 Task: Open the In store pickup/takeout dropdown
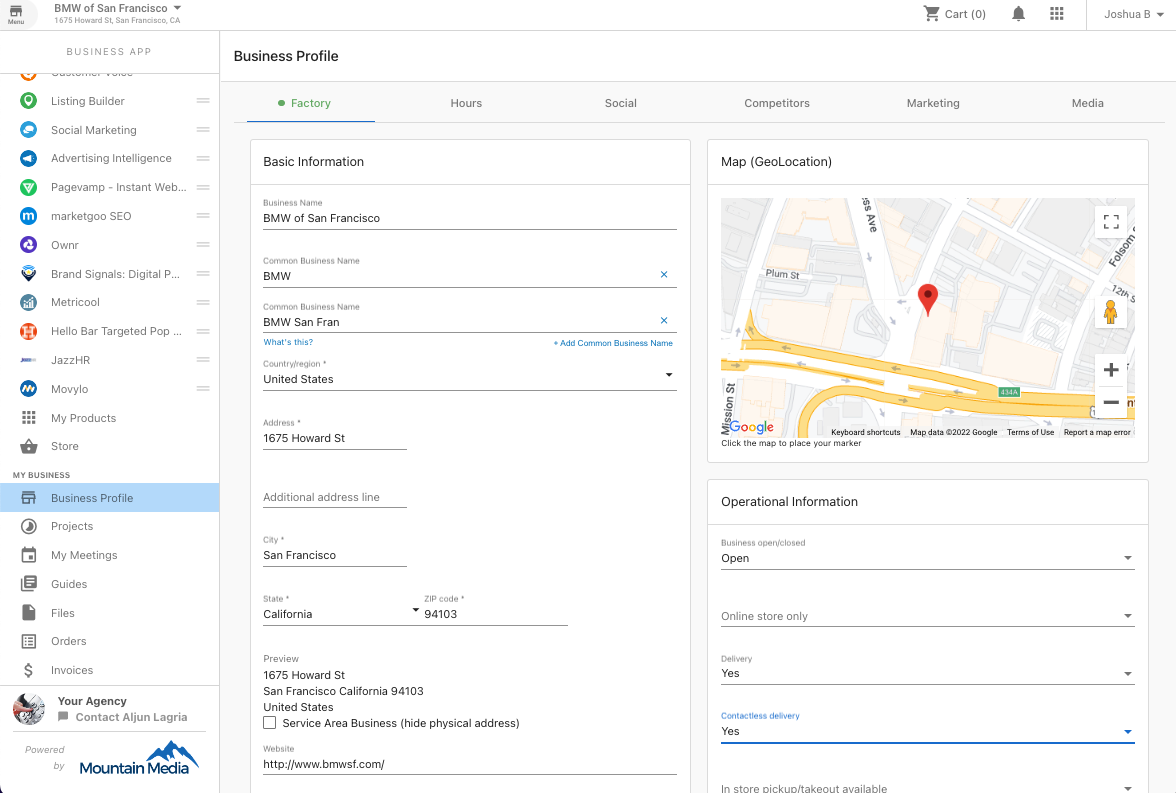click(927, 786)
